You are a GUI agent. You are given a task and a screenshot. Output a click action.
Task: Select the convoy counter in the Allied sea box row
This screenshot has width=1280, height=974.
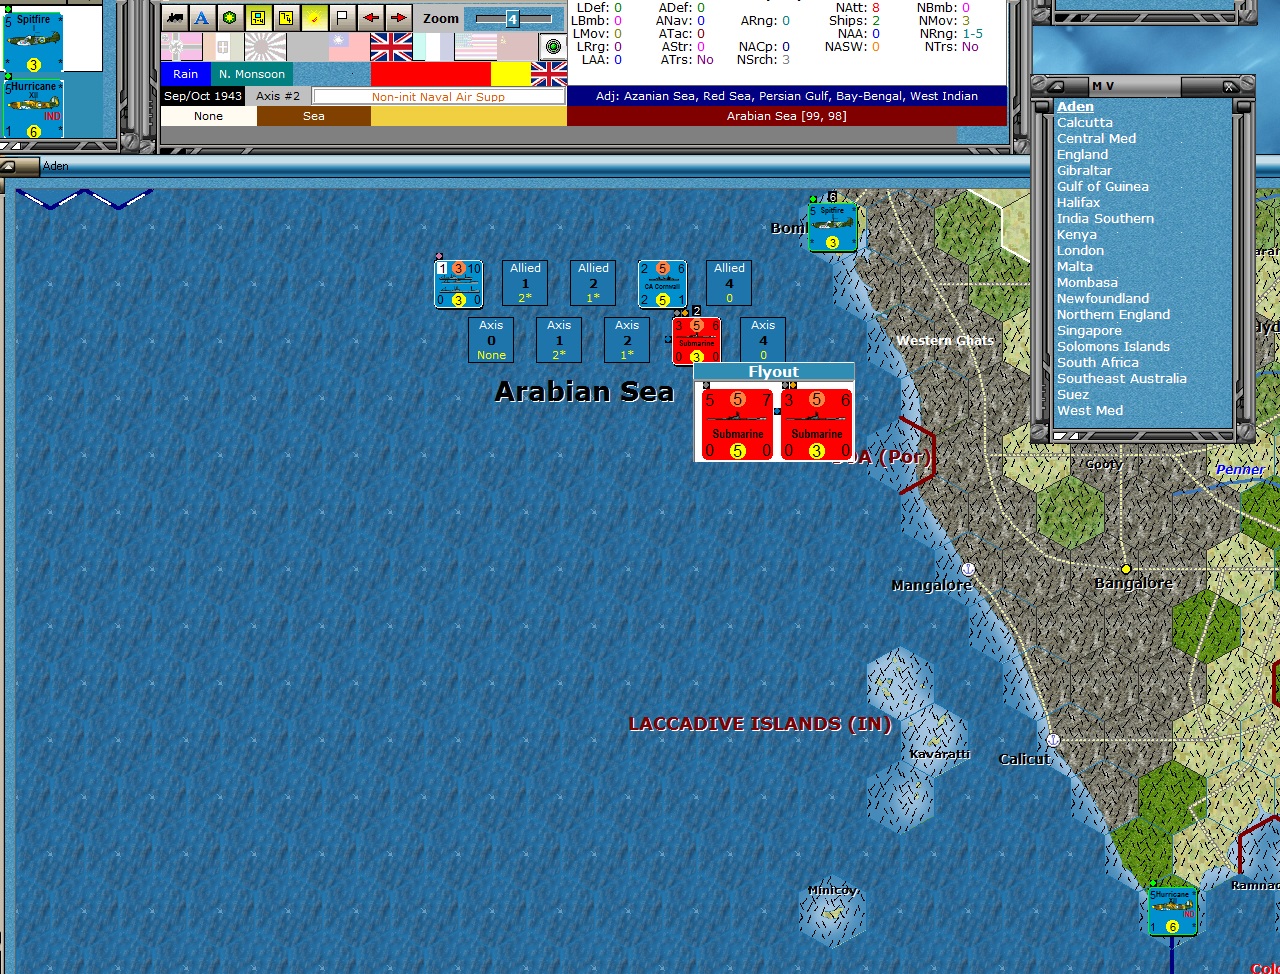point(458,284)
